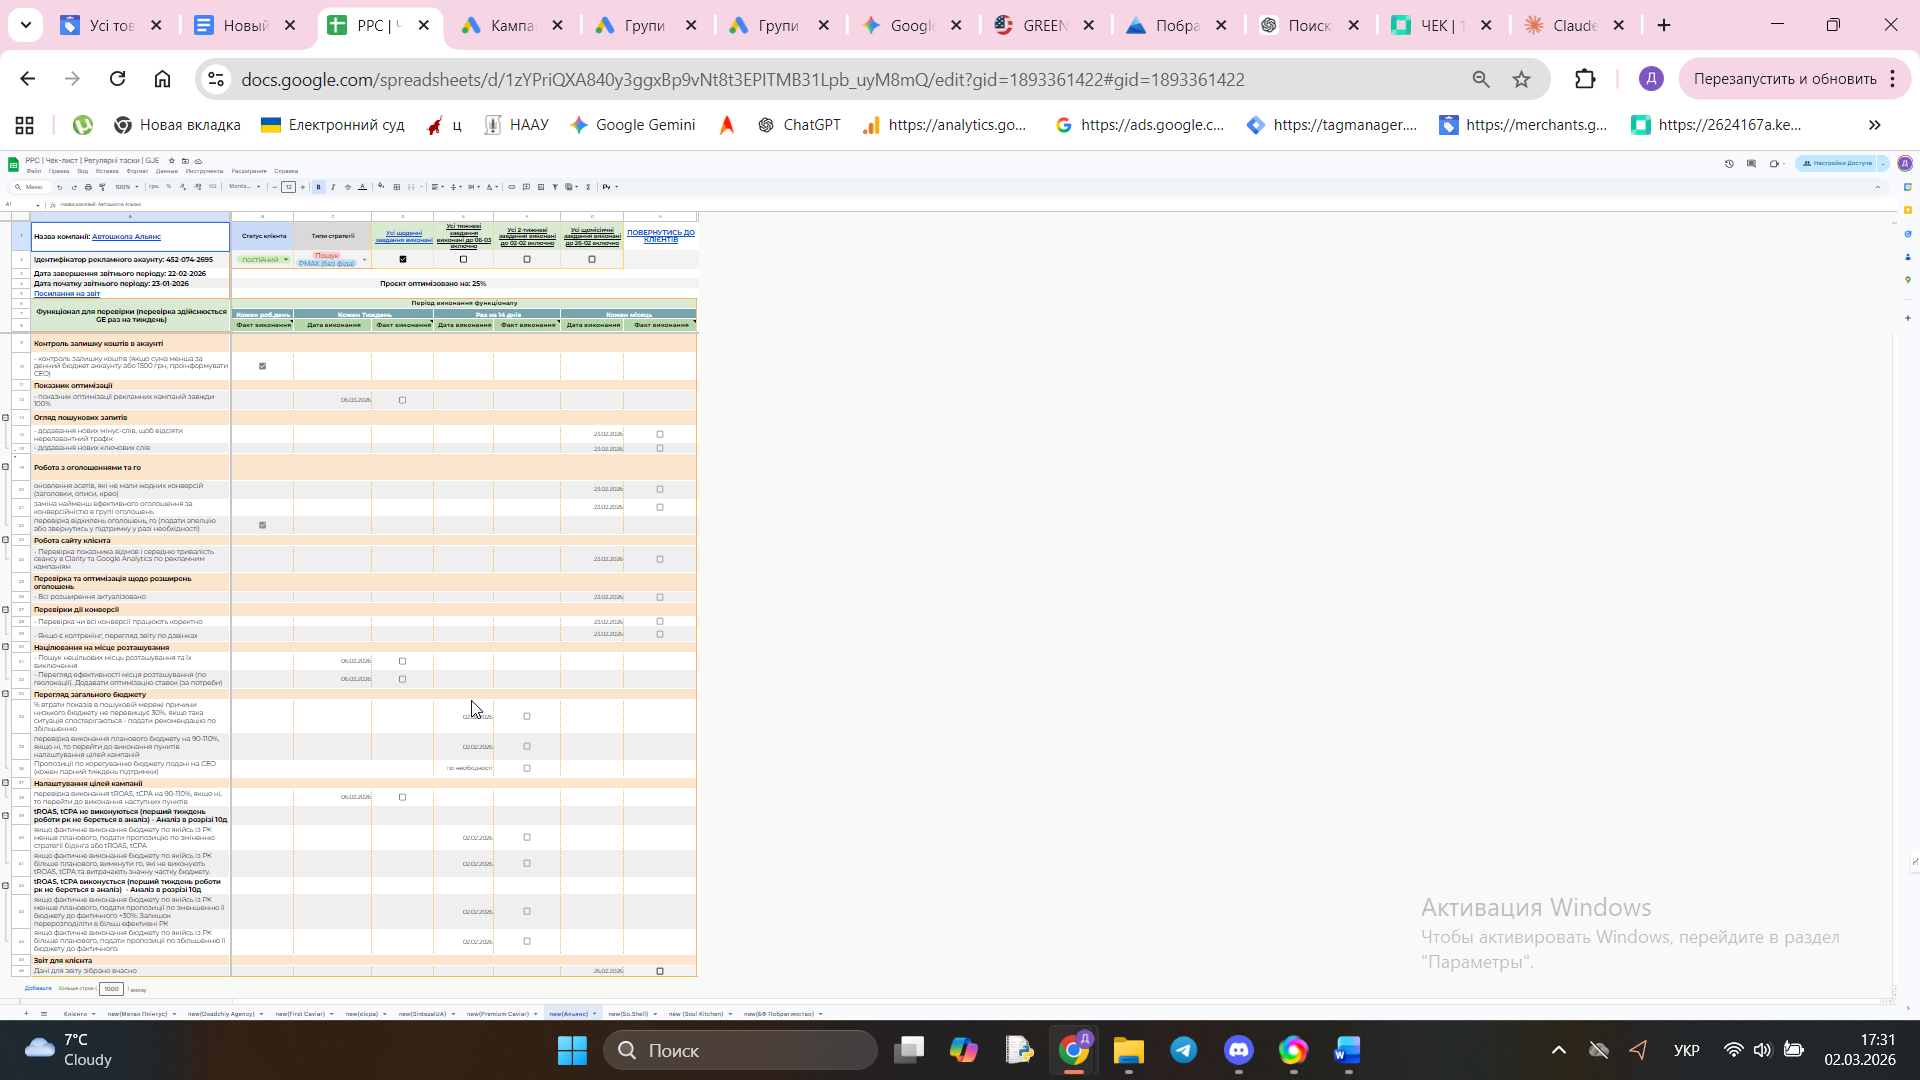1920x1080 pixels.
Task: Click the rows count input field
Action: (x=111, y=989)
